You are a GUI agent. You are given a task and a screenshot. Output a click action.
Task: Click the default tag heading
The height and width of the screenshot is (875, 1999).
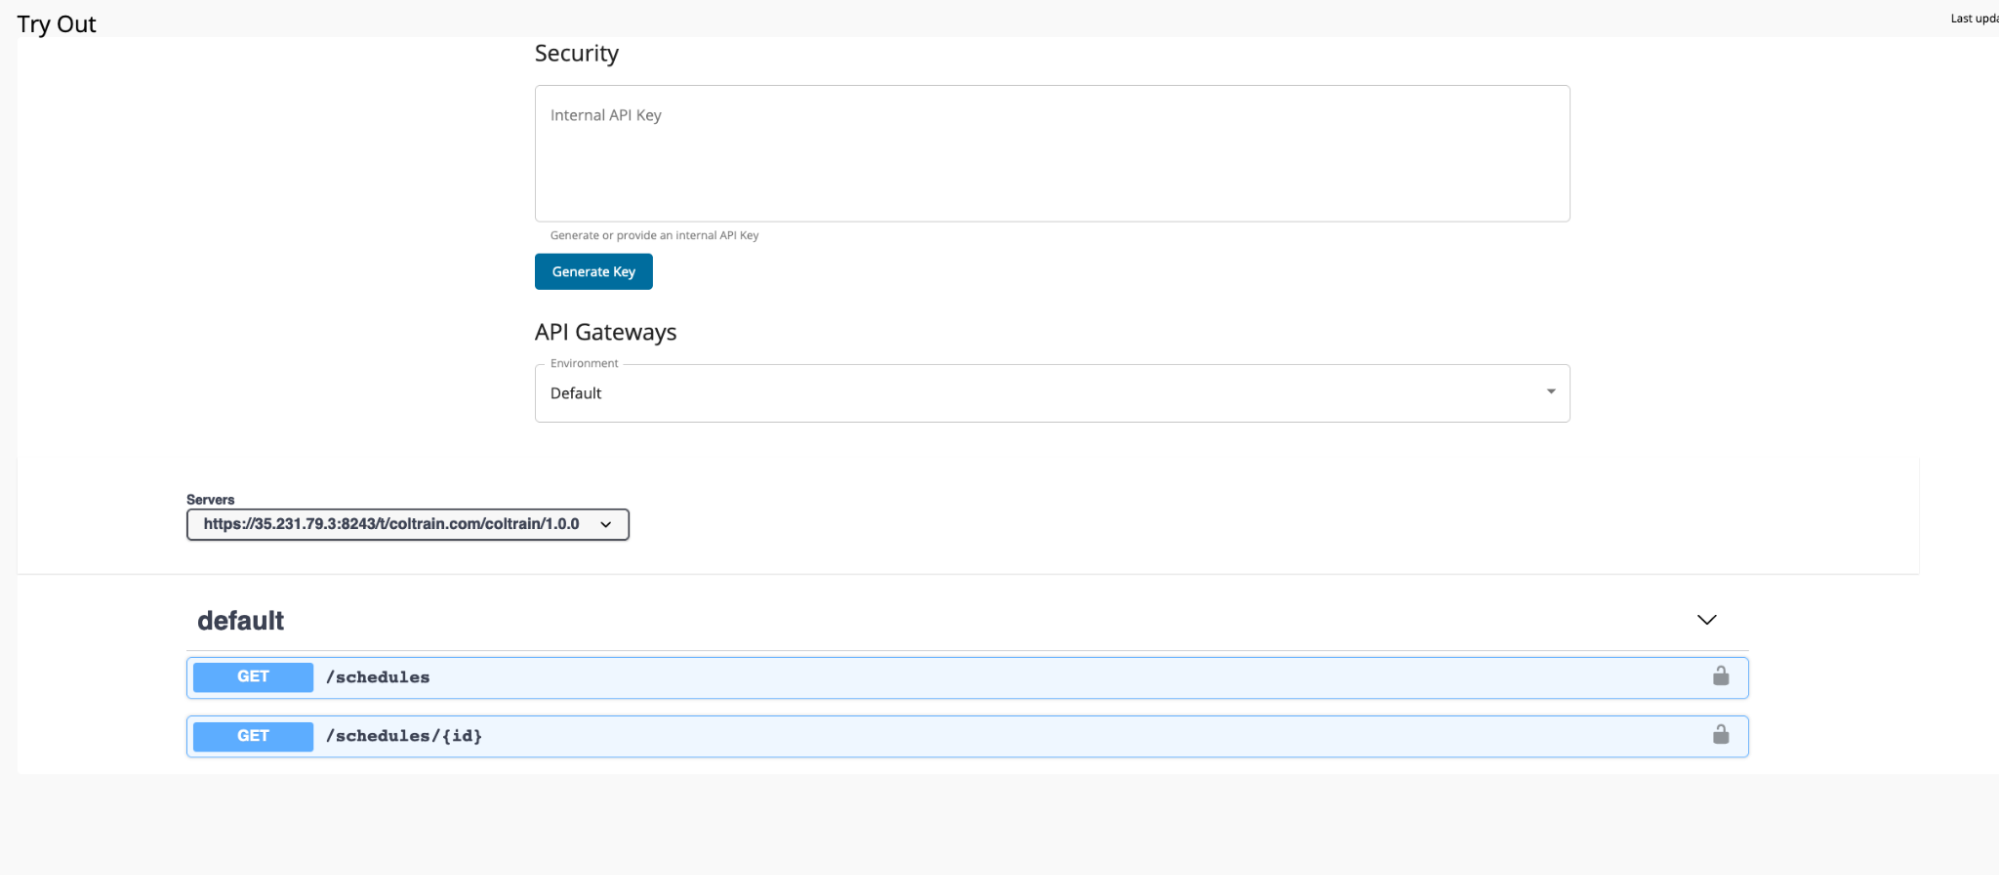pos(241,621)
